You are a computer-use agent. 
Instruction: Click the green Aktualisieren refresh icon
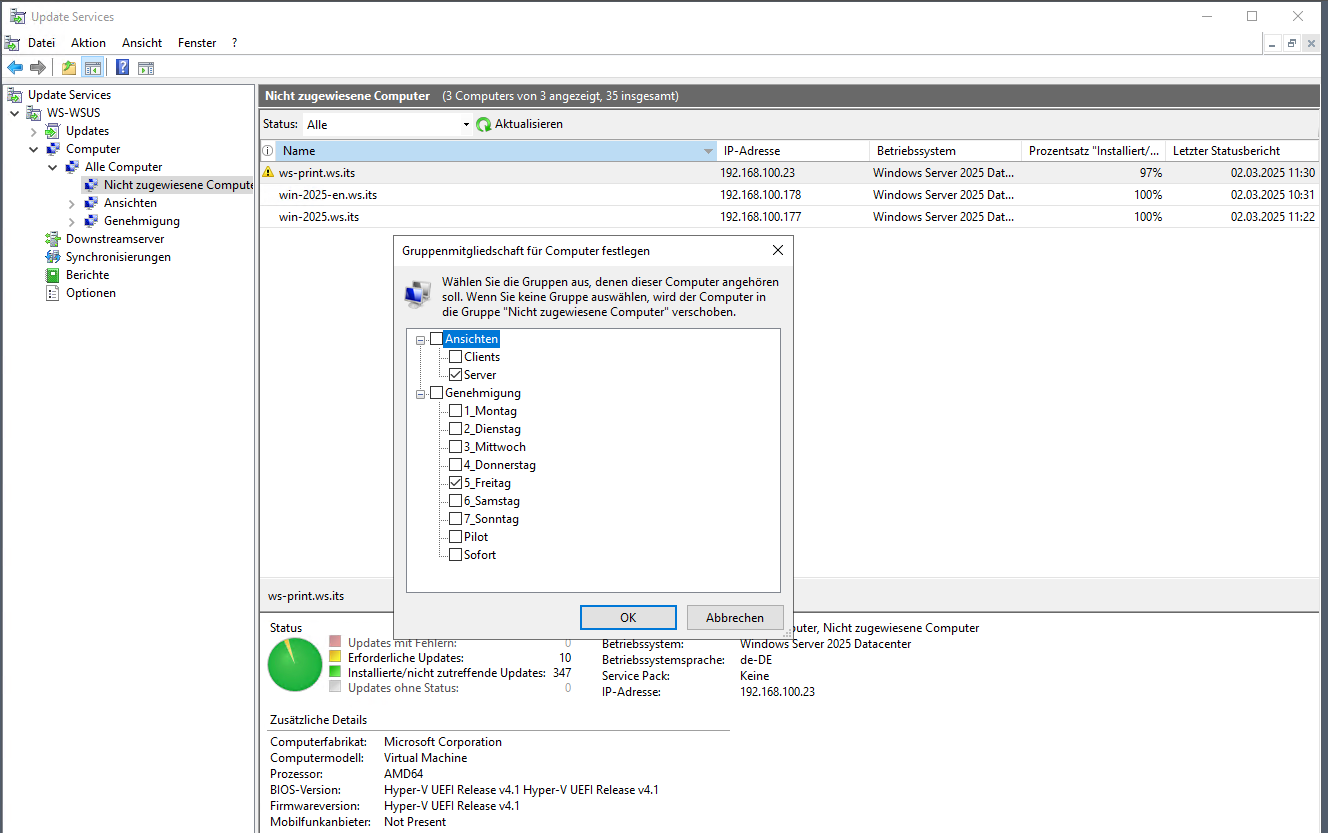click(484, 125)
